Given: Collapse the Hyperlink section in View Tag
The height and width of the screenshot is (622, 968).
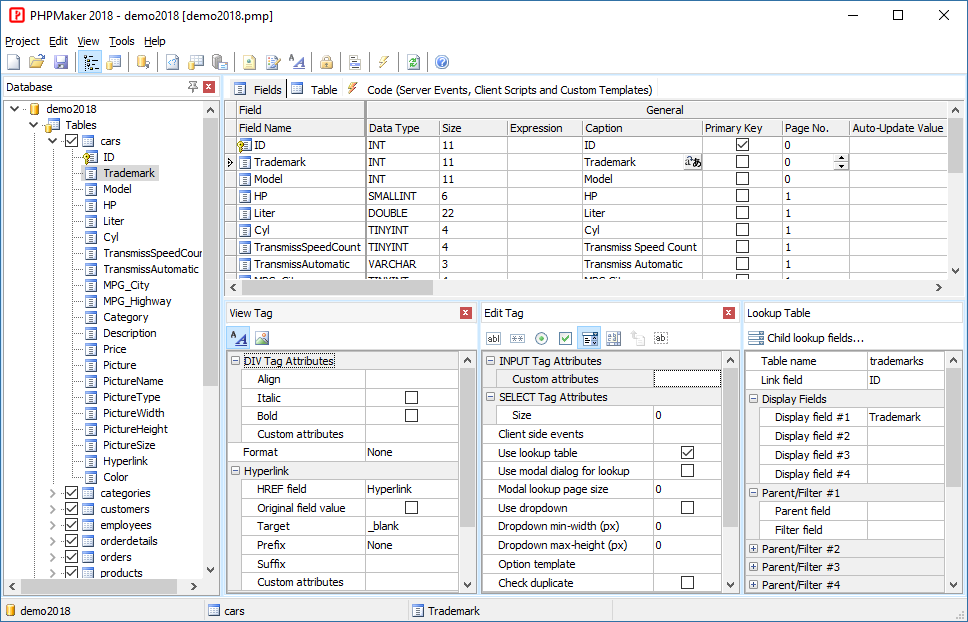Looking at the screenshot, I should (235, 471).
